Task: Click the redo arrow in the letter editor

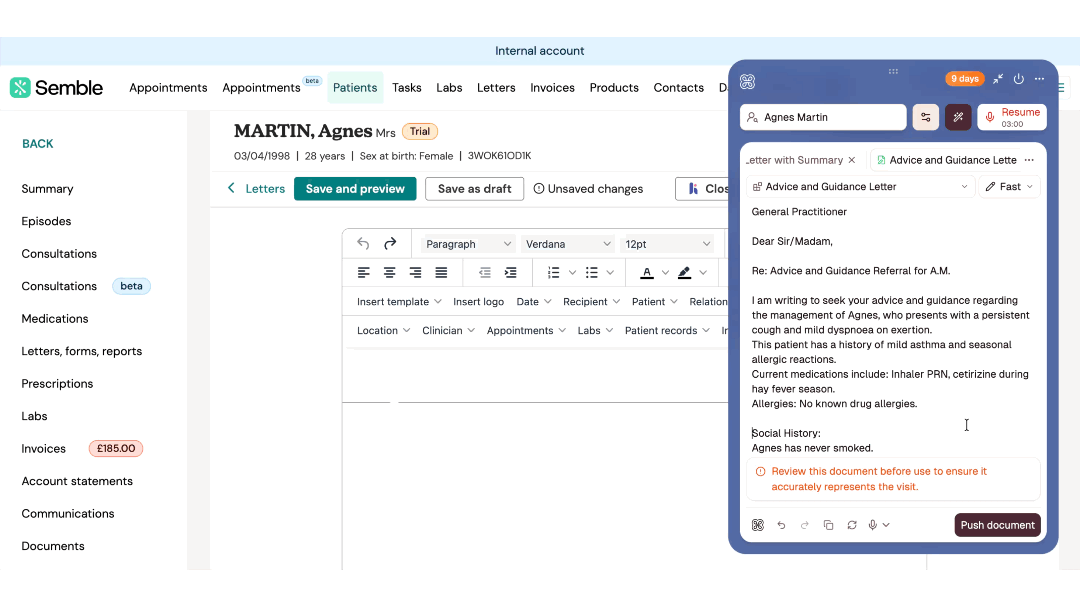Action: click(390, 244)
